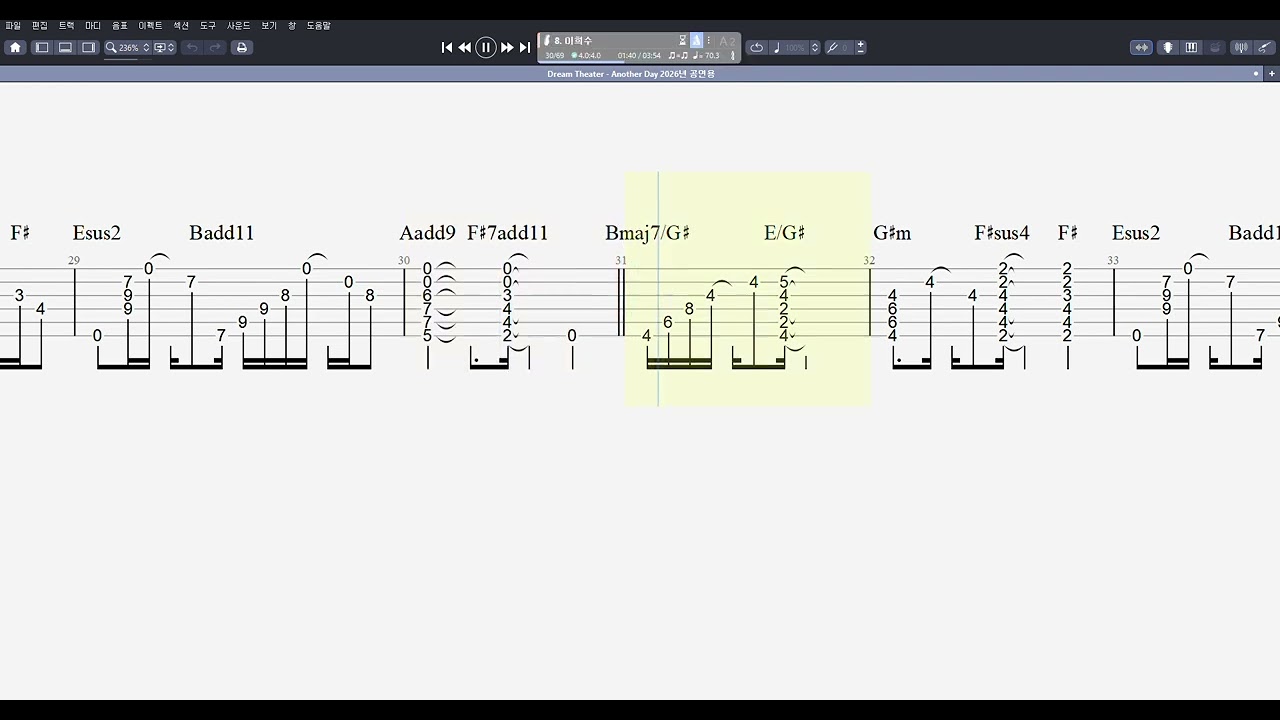Click bar number 29 marker
The width and height of the screenshot is (1280, 720).
[x=74, y=260]
